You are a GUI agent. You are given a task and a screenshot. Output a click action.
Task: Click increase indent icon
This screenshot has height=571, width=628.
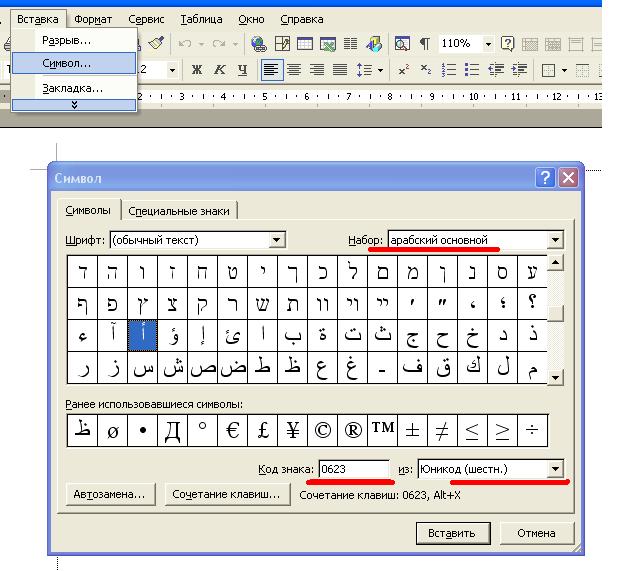pos(519,70)
